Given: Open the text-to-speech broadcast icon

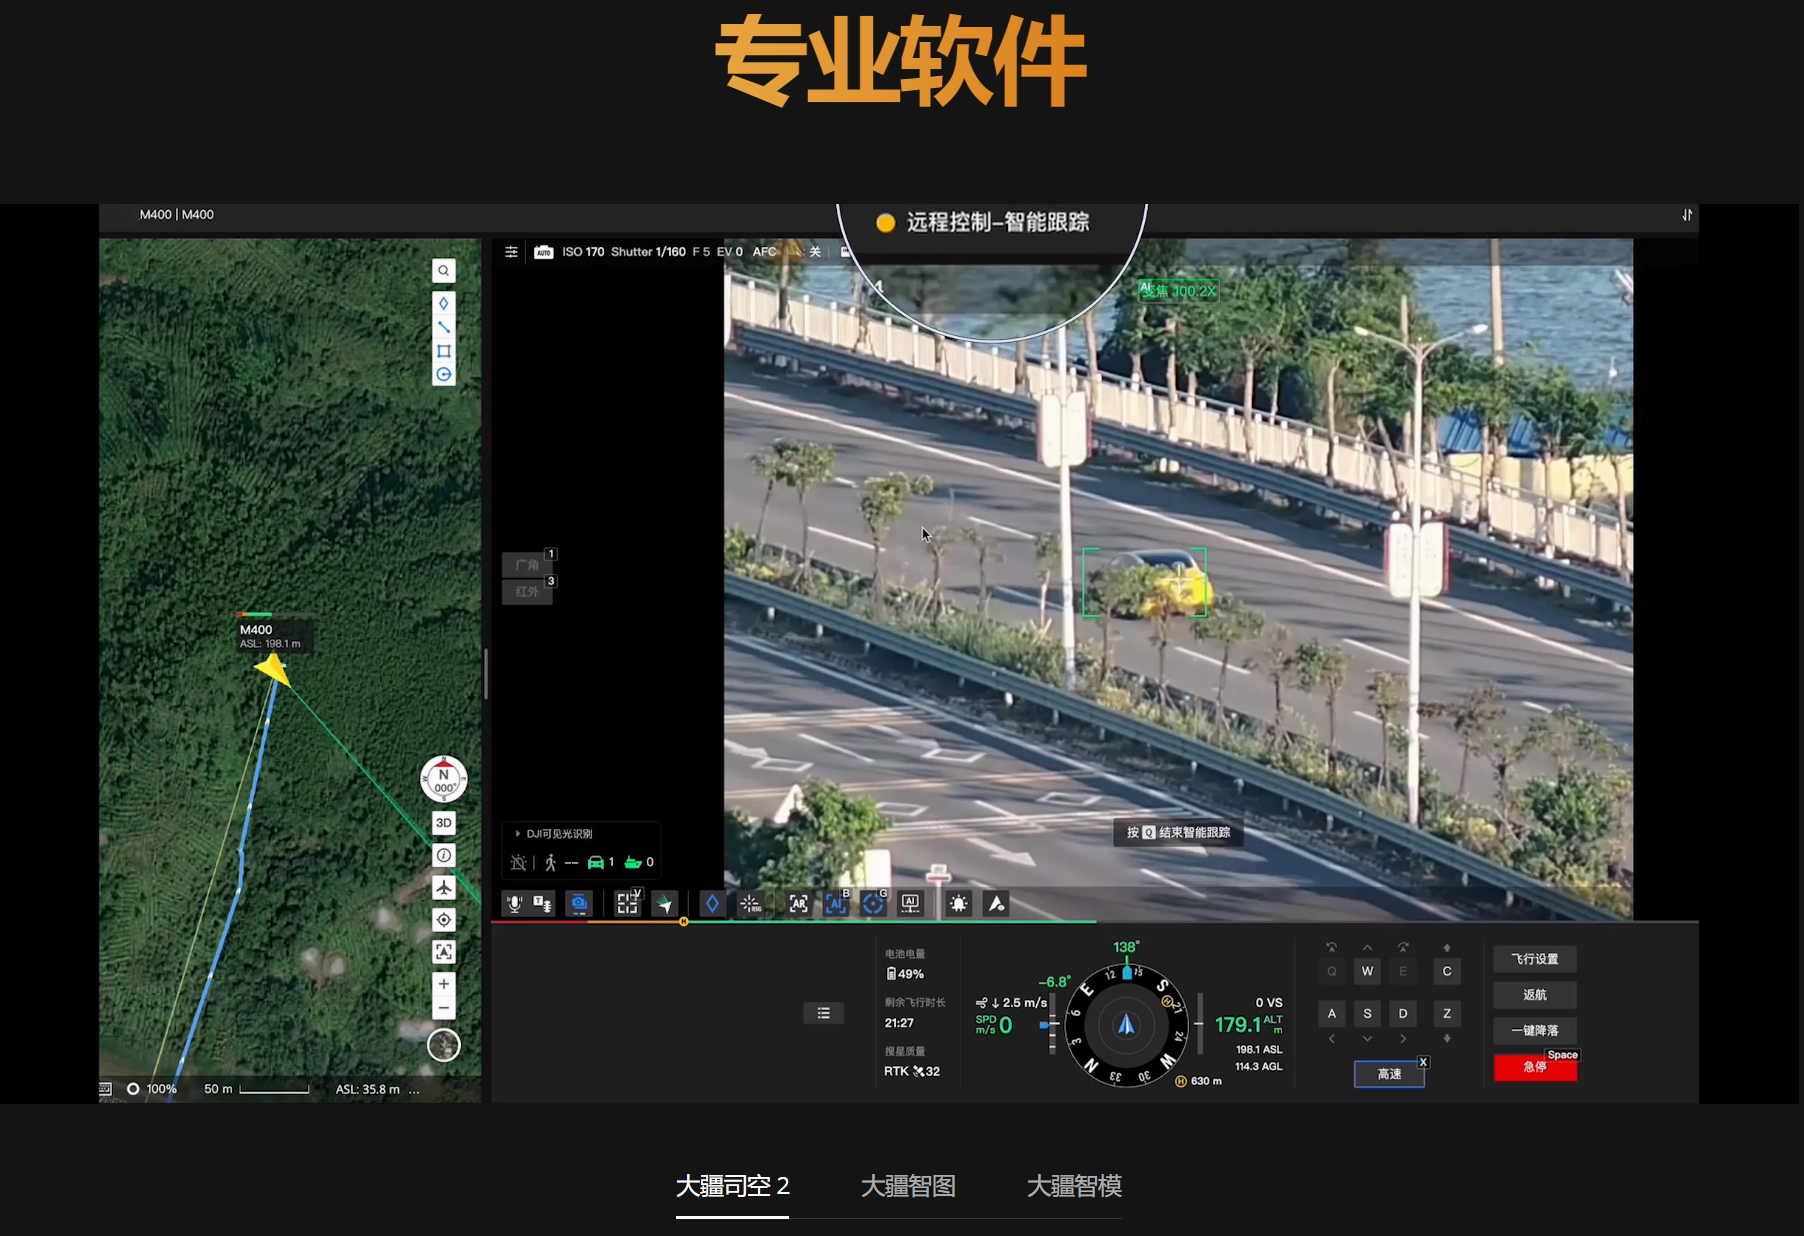Looking at the screenshot, I should click(x=543, y=904).
